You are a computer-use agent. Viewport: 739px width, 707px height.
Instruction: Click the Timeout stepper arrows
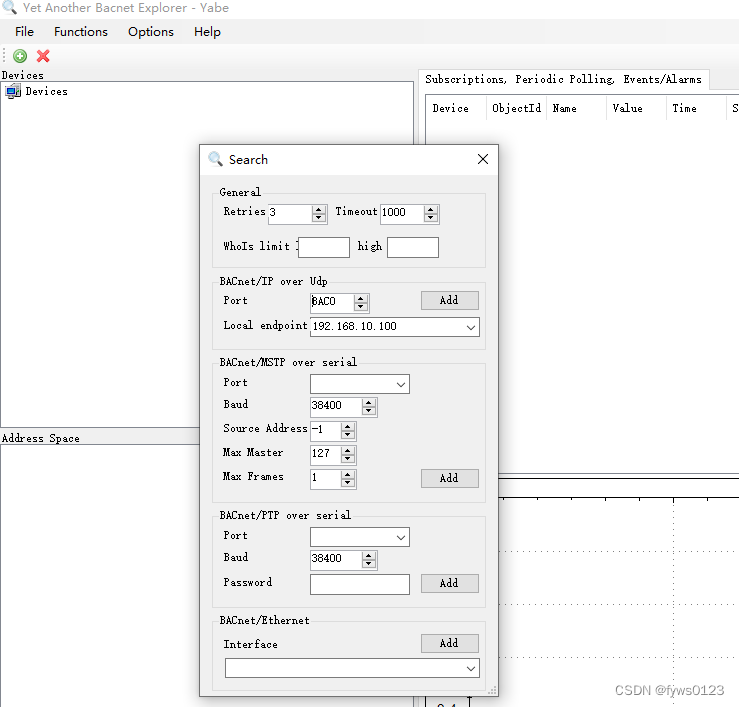[x=430, y=214]
